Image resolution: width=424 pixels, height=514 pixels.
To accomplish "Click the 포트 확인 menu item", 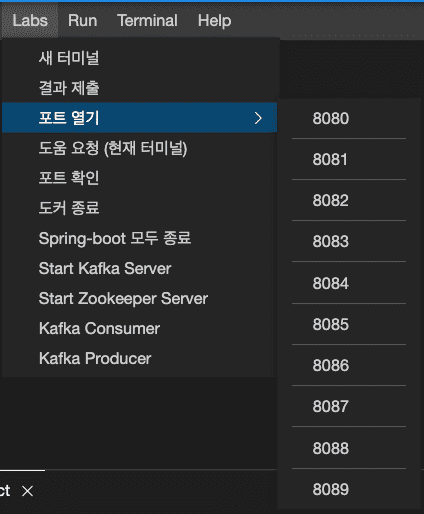I will tap(139, 178).
